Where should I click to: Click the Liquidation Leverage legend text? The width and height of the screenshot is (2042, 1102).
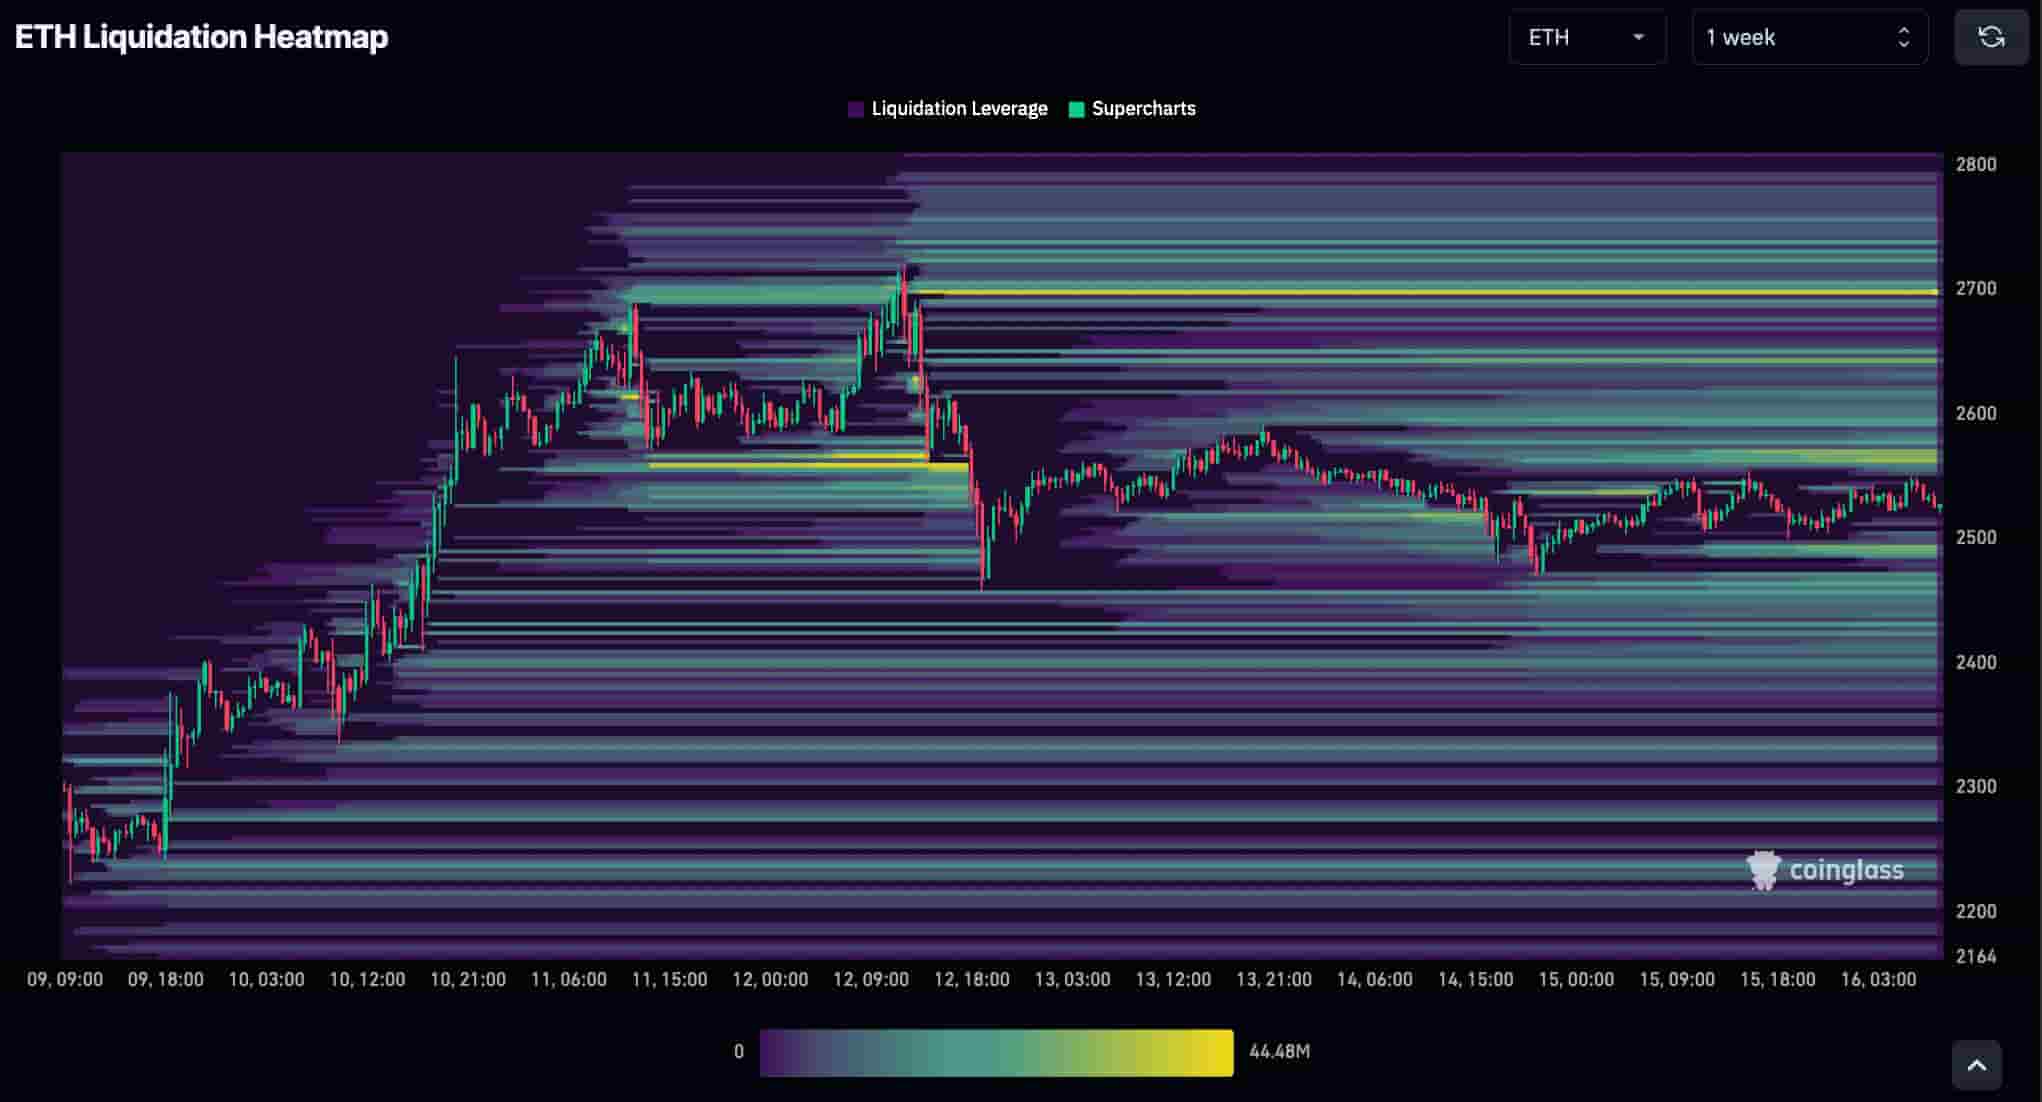959,109
